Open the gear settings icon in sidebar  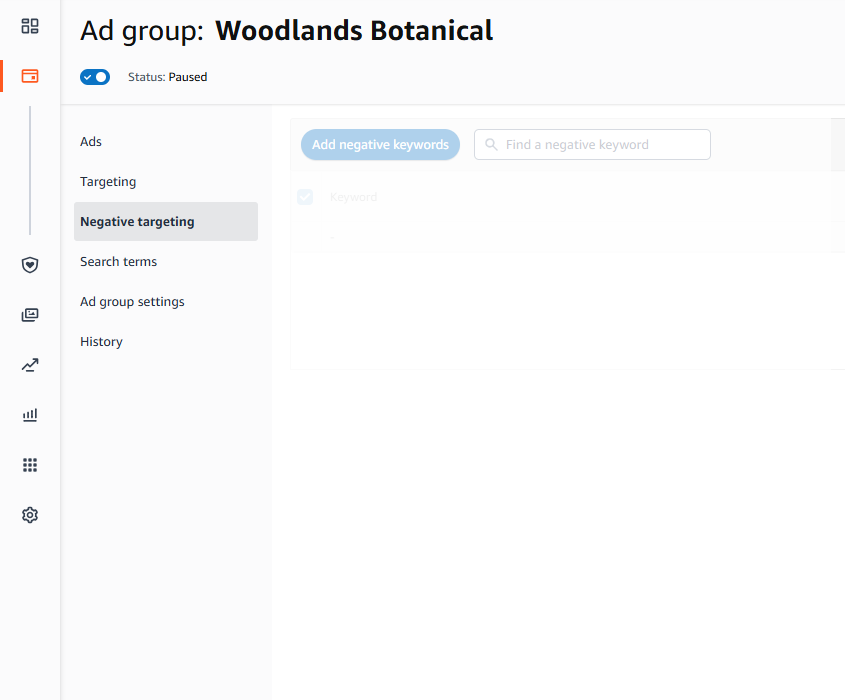pyautogui.click(x=30, y=515)
